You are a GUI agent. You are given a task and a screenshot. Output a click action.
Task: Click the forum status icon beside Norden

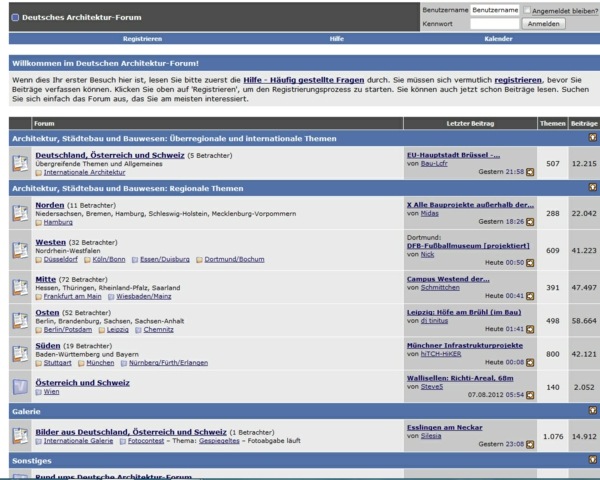point(20,213)
